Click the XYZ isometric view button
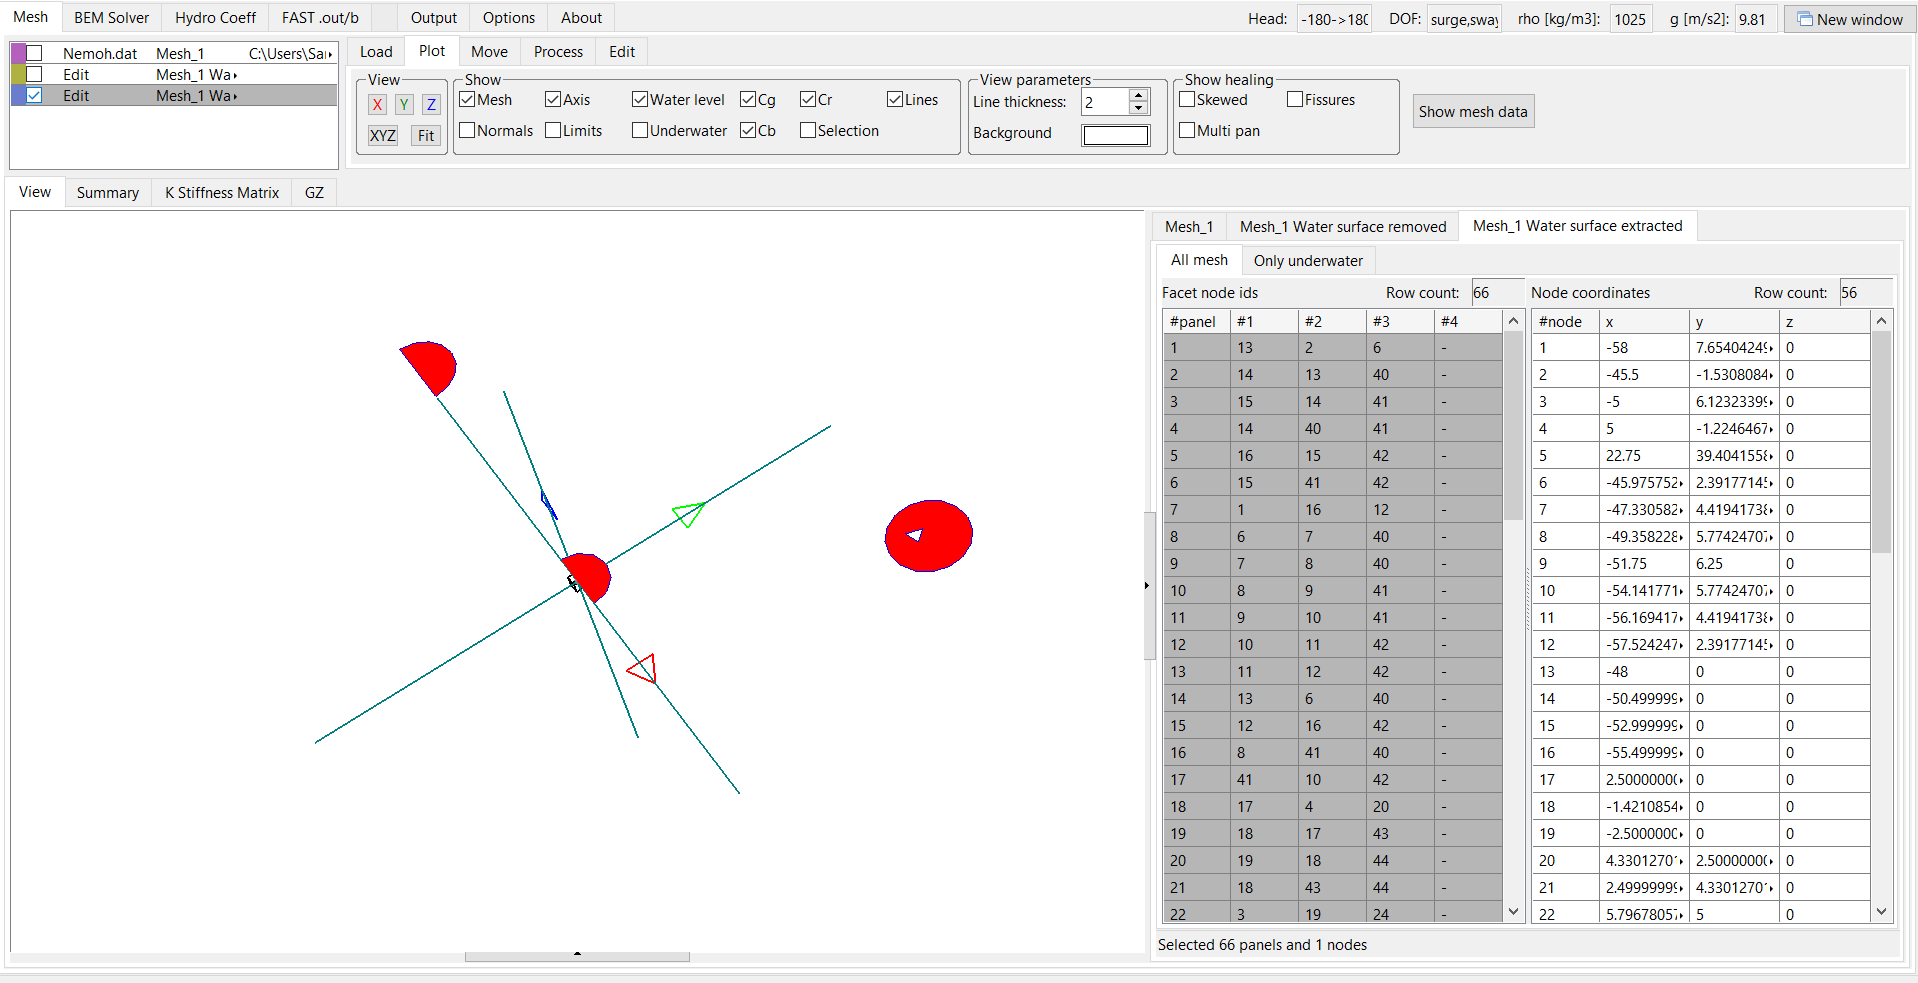The image size is (1918, 983). pyautogui.click(x=382, y=136)
